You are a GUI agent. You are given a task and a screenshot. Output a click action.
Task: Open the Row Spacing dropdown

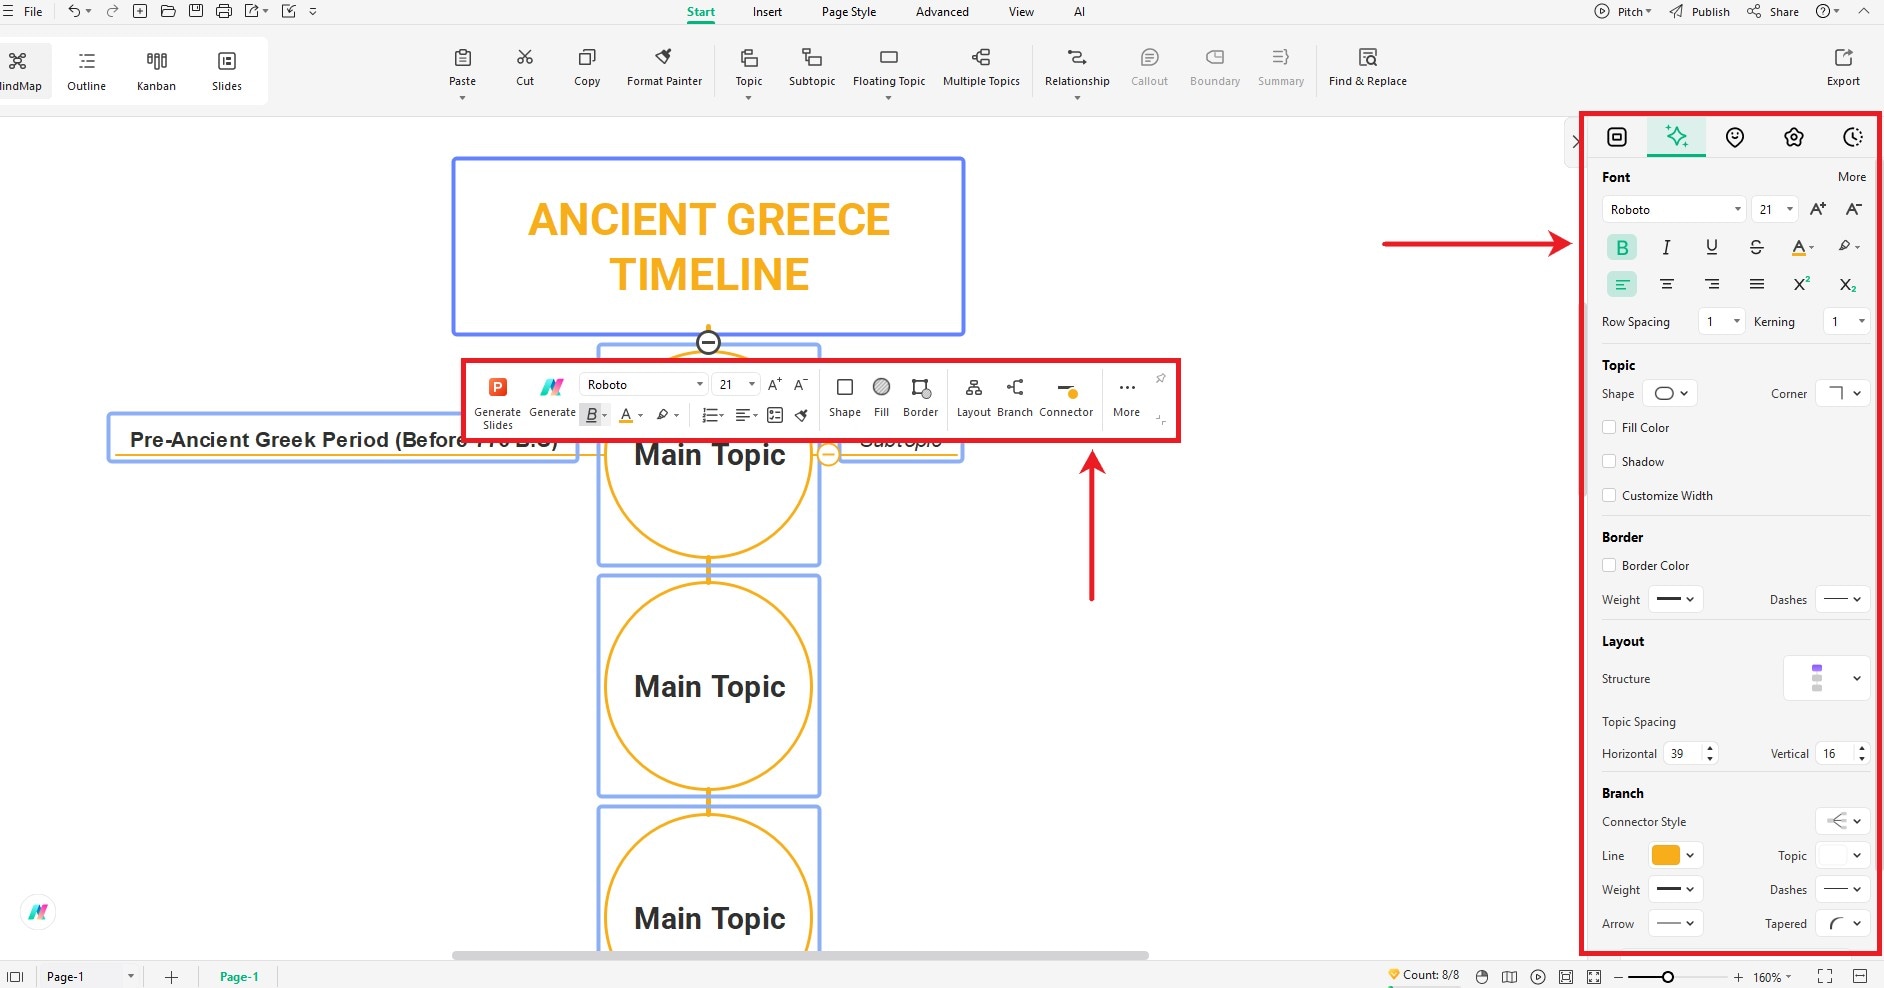[x=1722, y=321]
